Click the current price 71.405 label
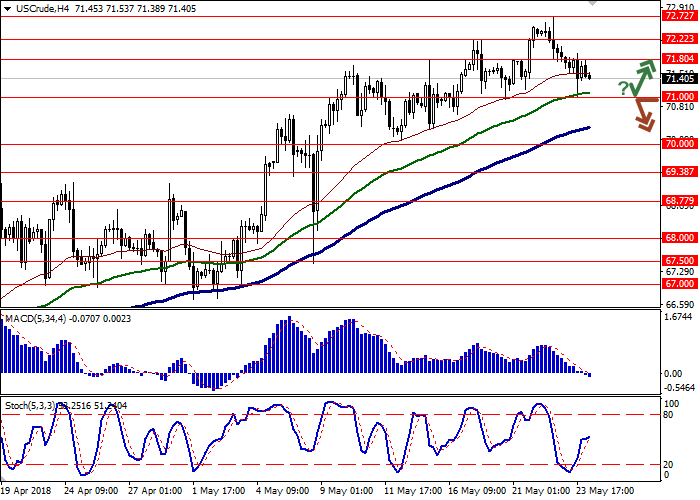 (x=679, y=78)
